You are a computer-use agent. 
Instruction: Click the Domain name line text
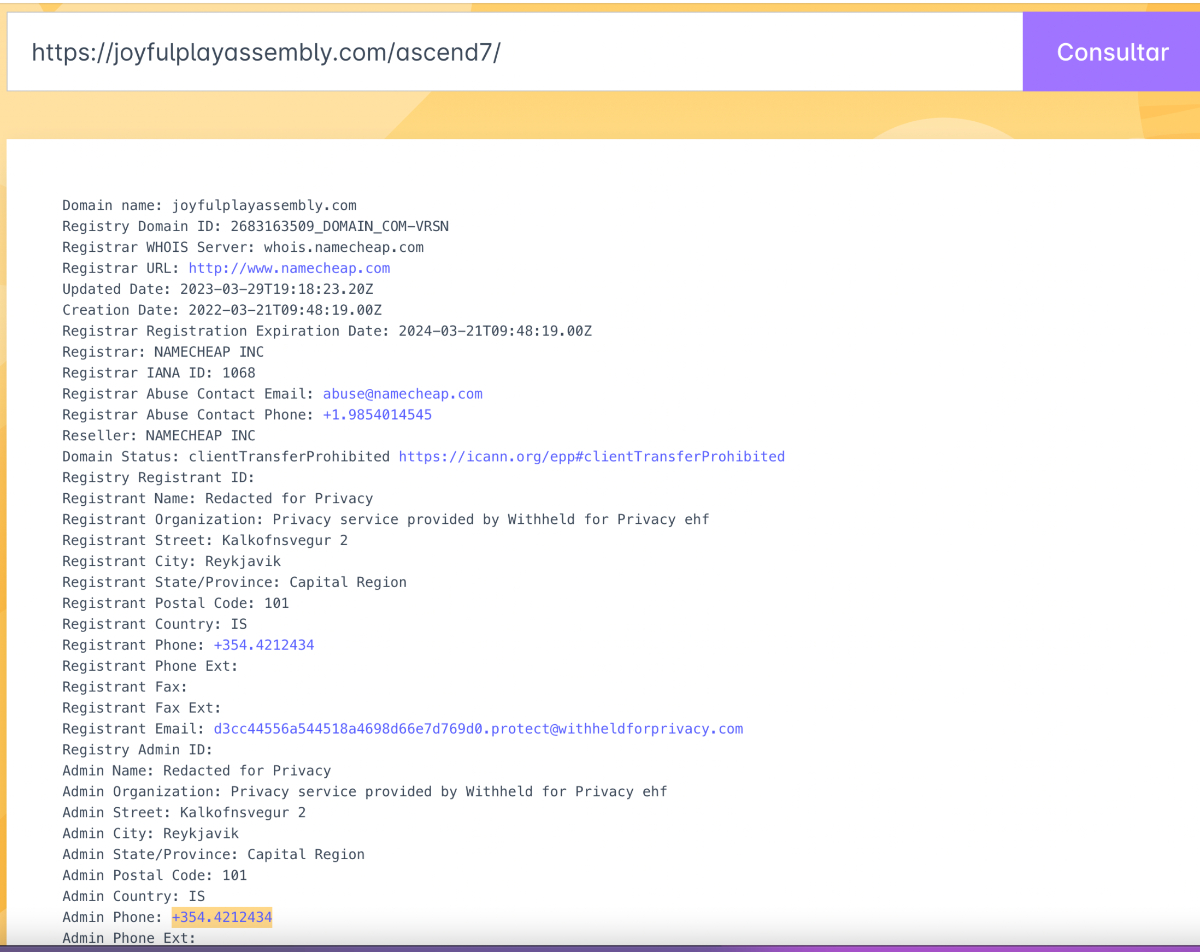[x=209, y=206]
